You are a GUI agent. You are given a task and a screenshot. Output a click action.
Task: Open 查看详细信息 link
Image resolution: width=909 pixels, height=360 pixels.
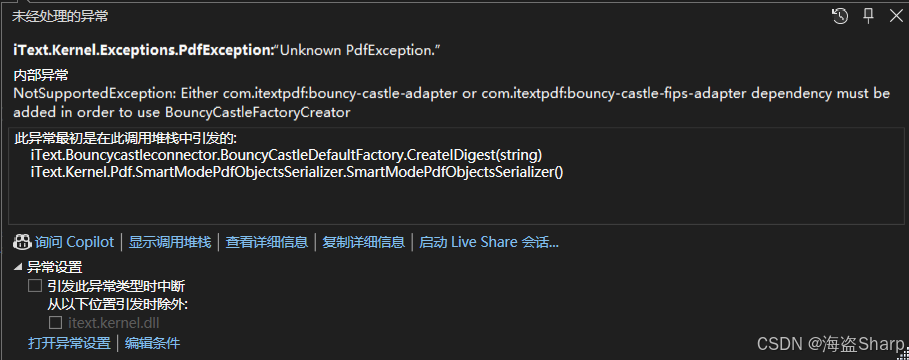(x=267, y=242)
